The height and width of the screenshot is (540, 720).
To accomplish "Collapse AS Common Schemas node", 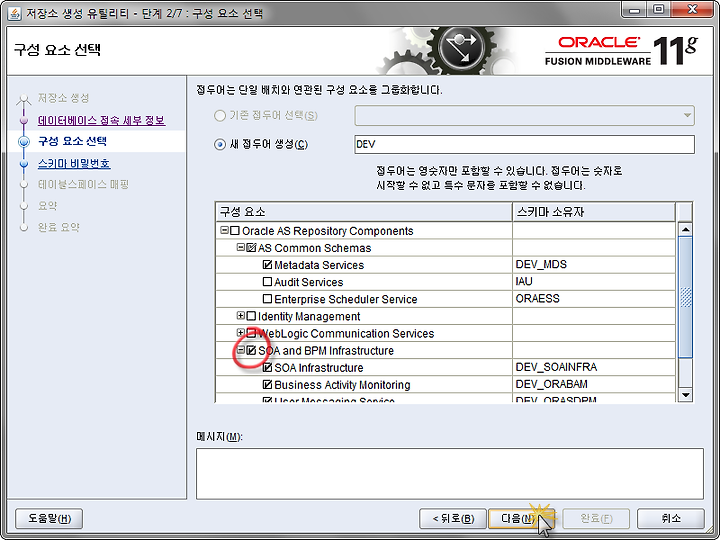I will tap(240, 248).
